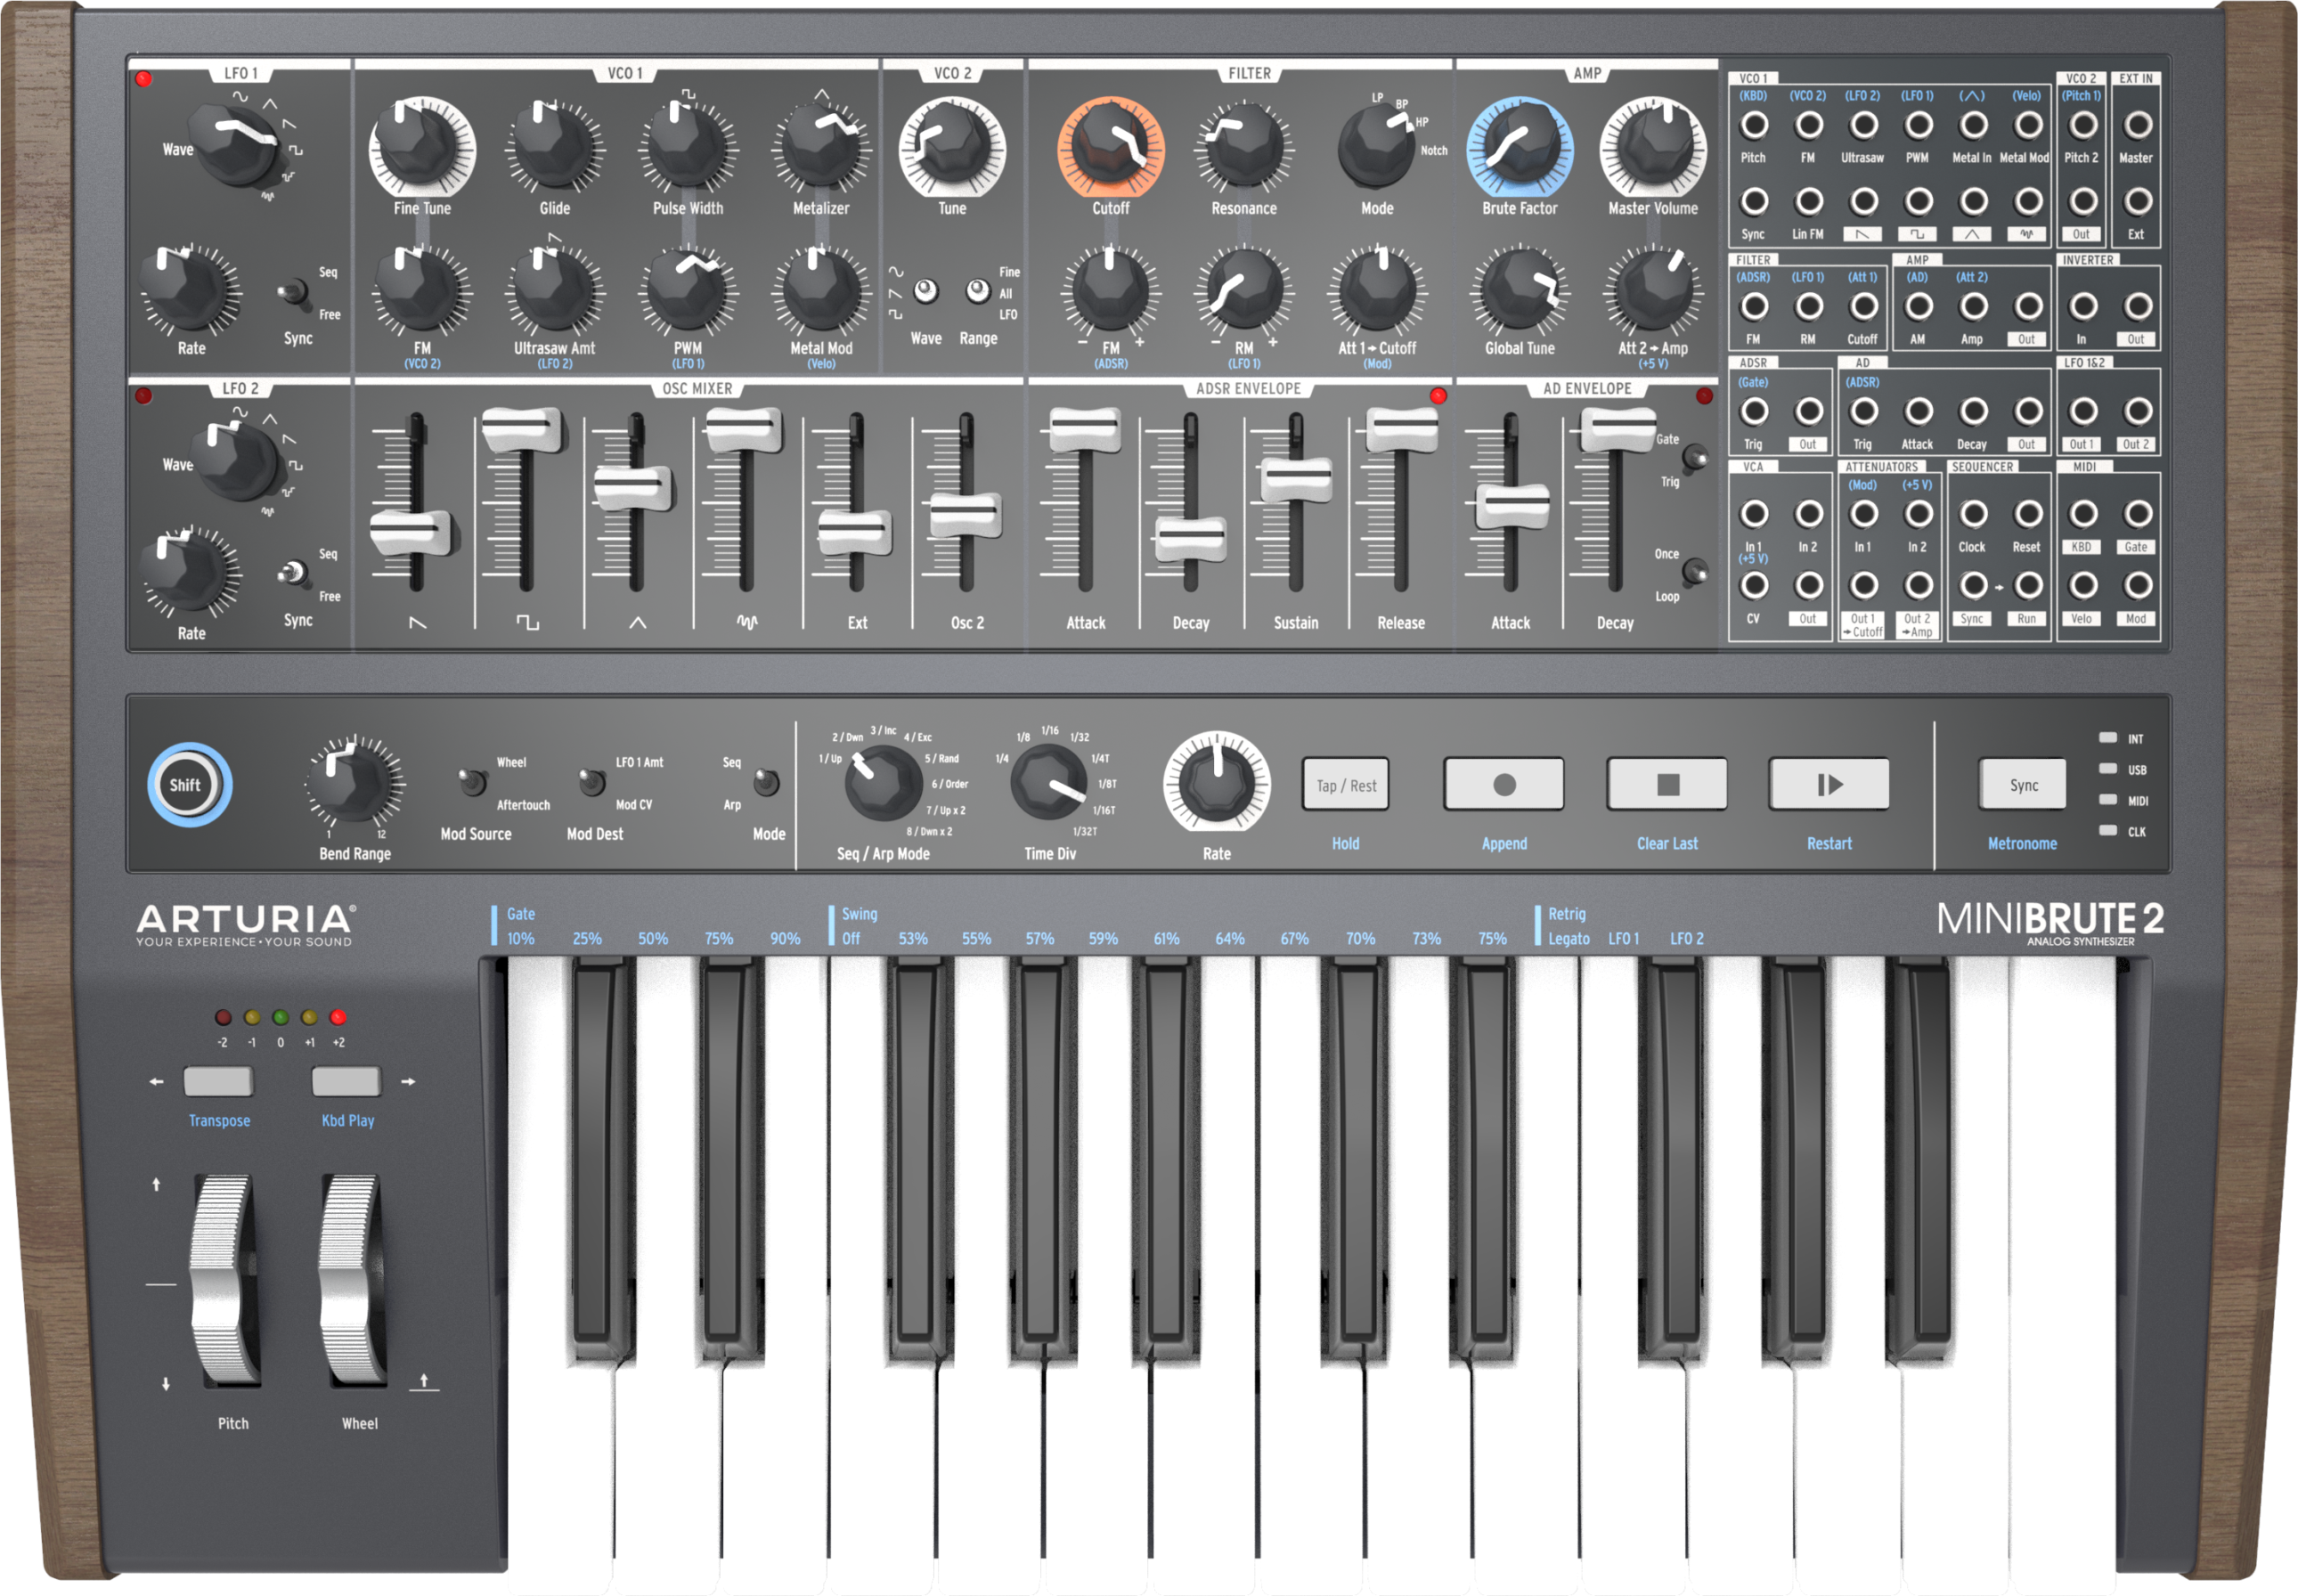2298x1596 pixels.
Task: Click the ADSR Release slider
Action: (x=1401, y=430)
